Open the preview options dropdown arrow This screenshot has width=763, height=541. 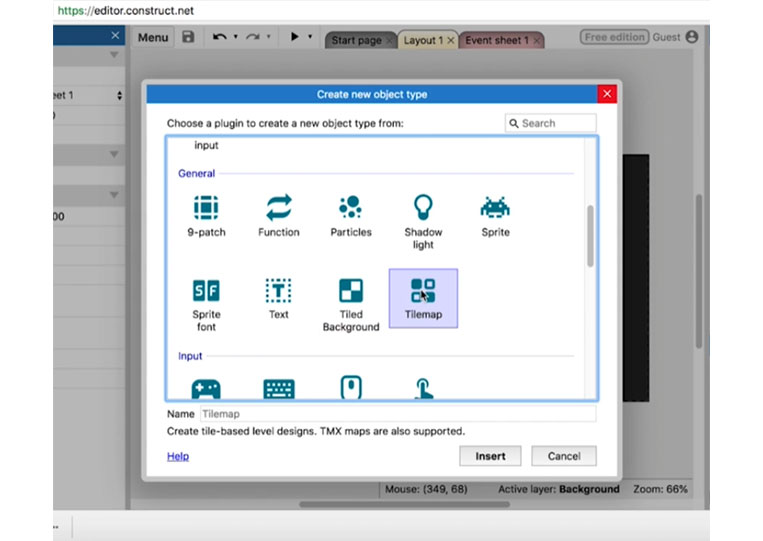point(310,36)
